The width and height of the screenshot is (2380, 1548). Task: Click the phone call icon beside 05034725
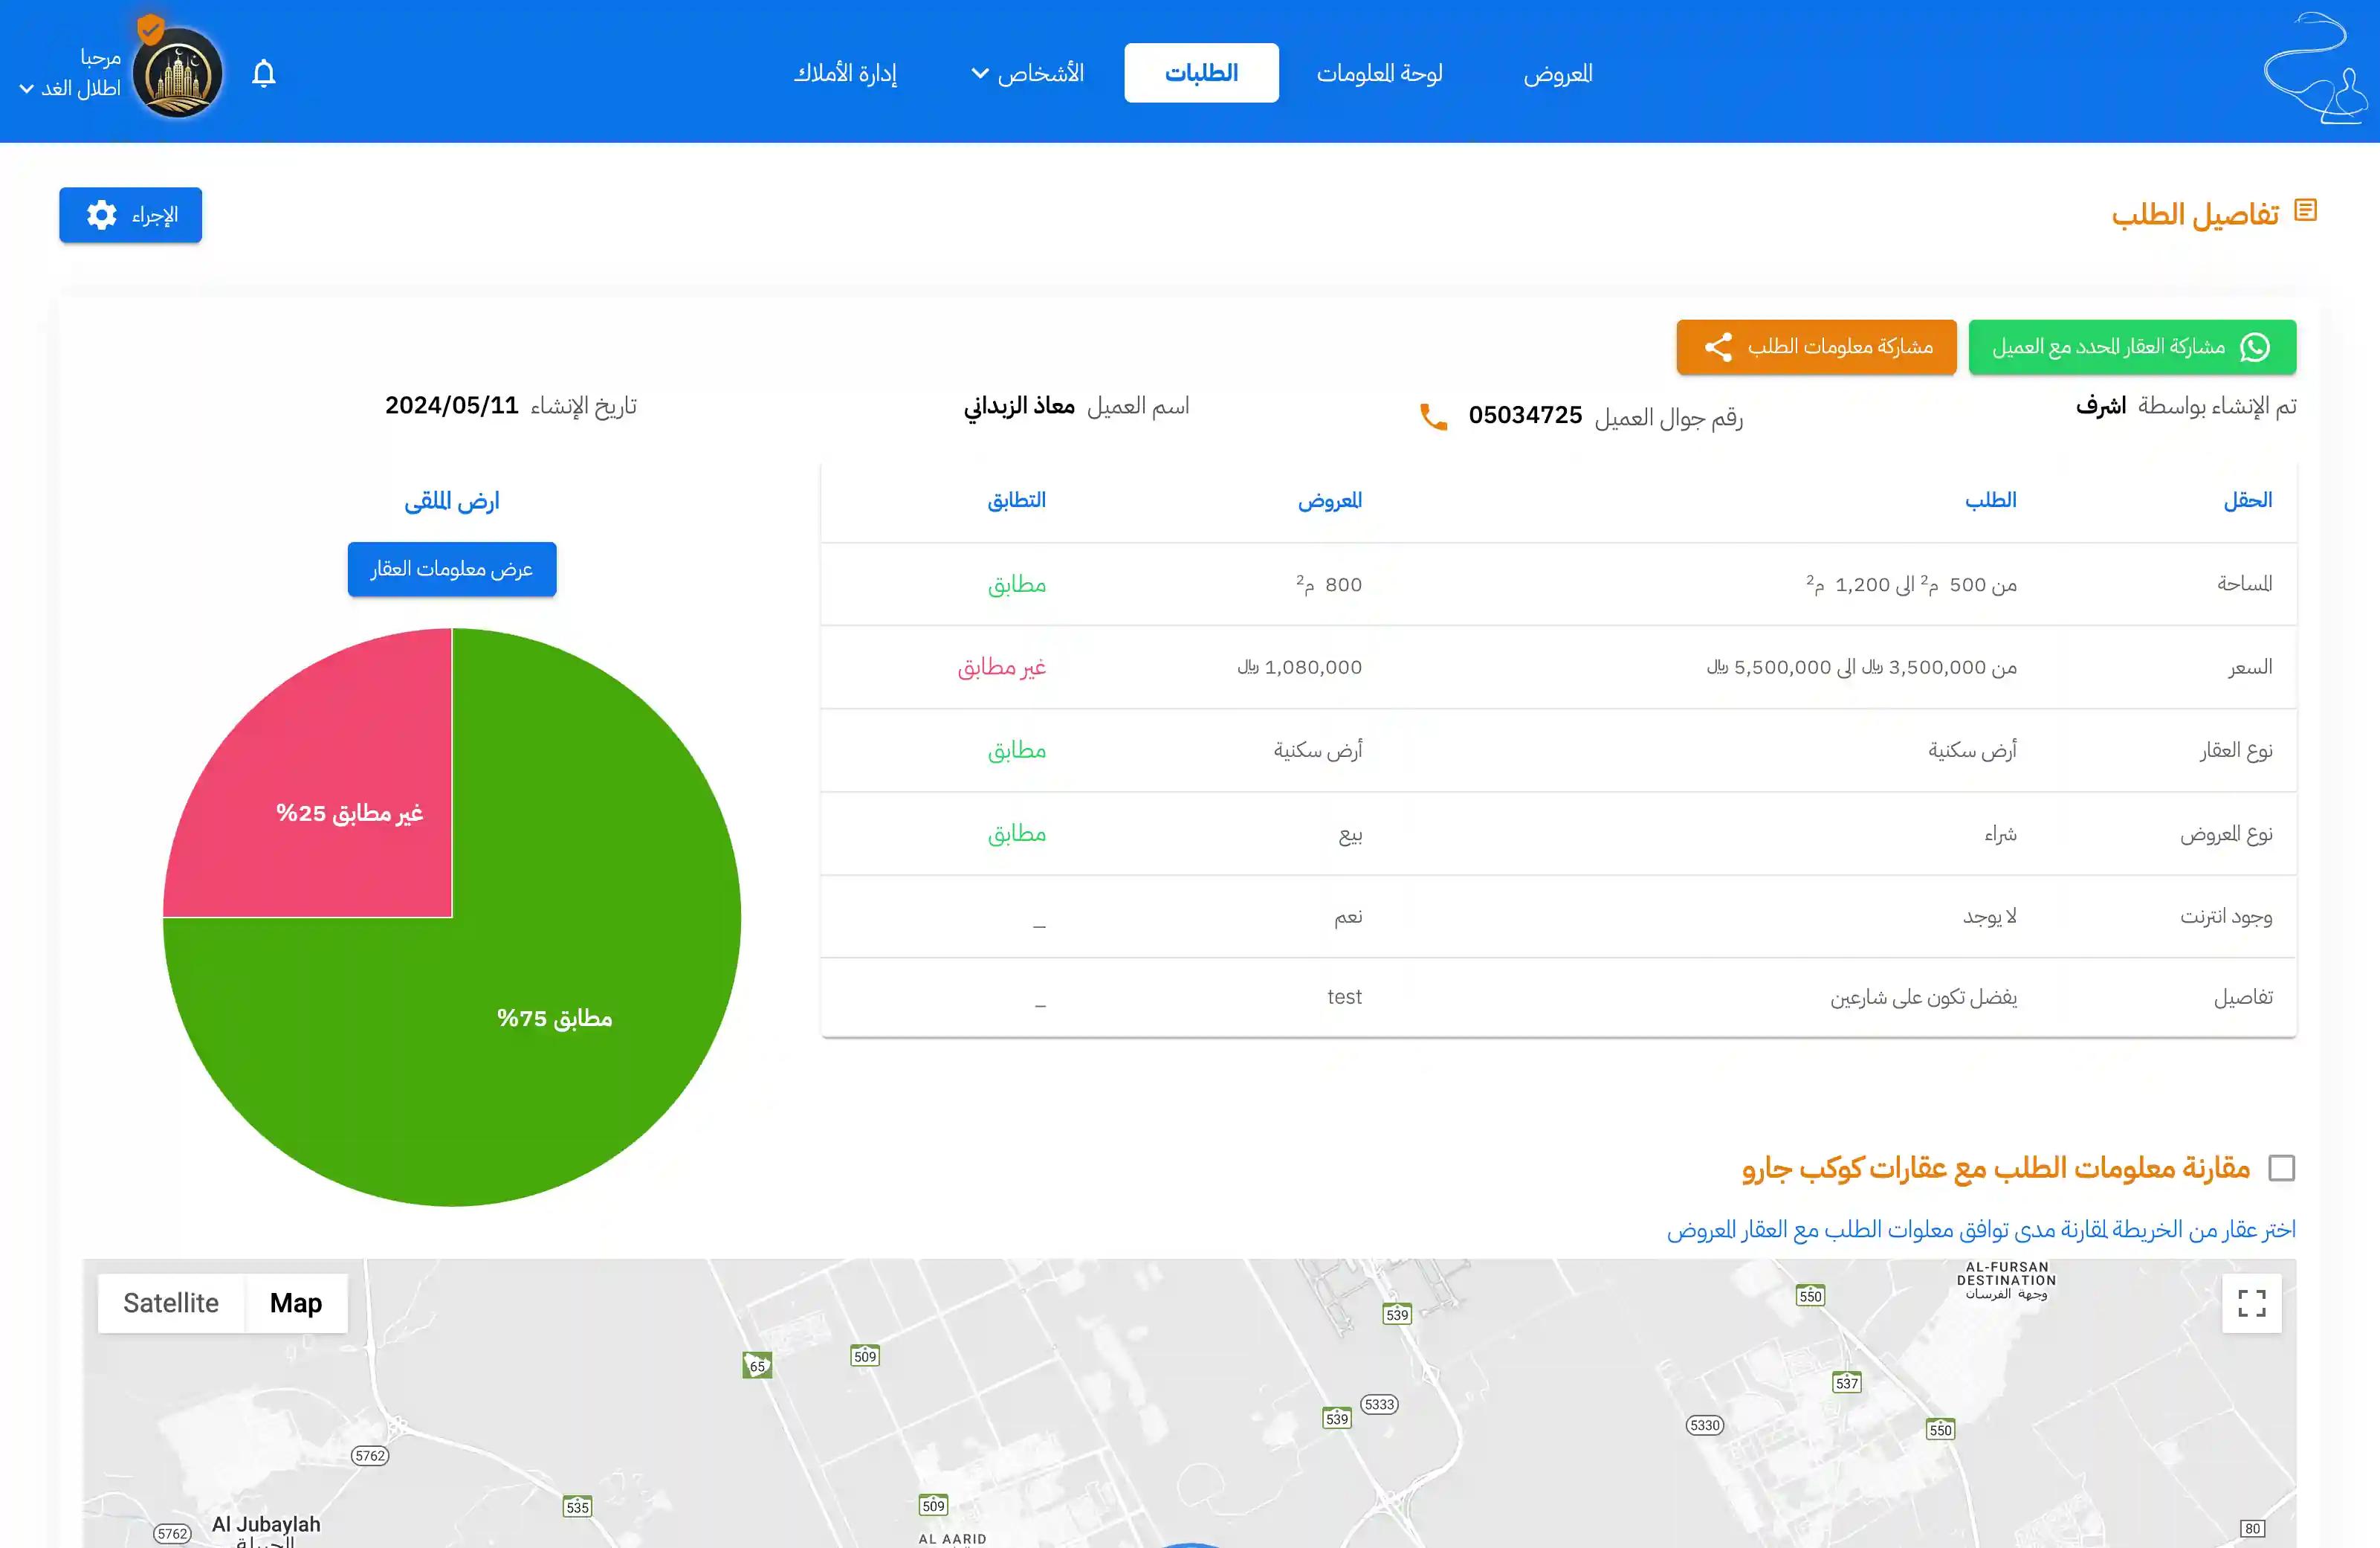point(1433,416)
